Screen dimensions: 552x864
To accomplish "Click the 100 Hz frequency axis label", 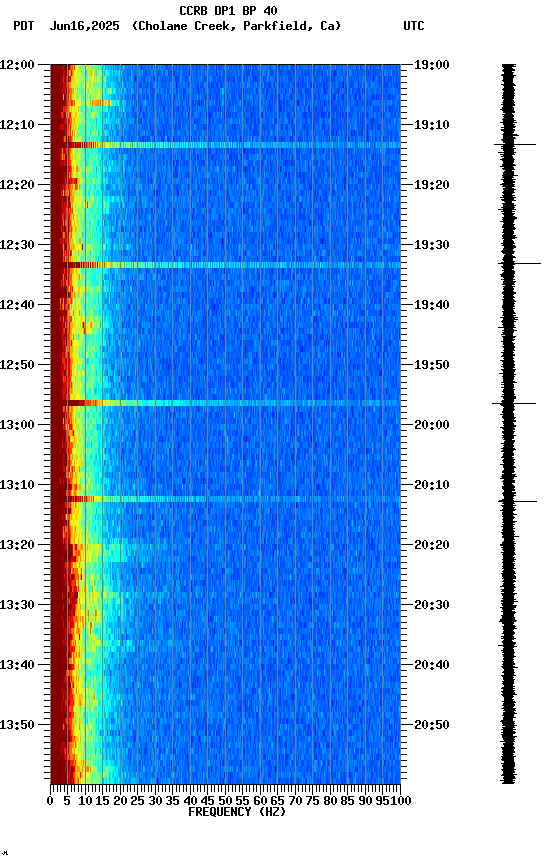I will coord(402,801).
